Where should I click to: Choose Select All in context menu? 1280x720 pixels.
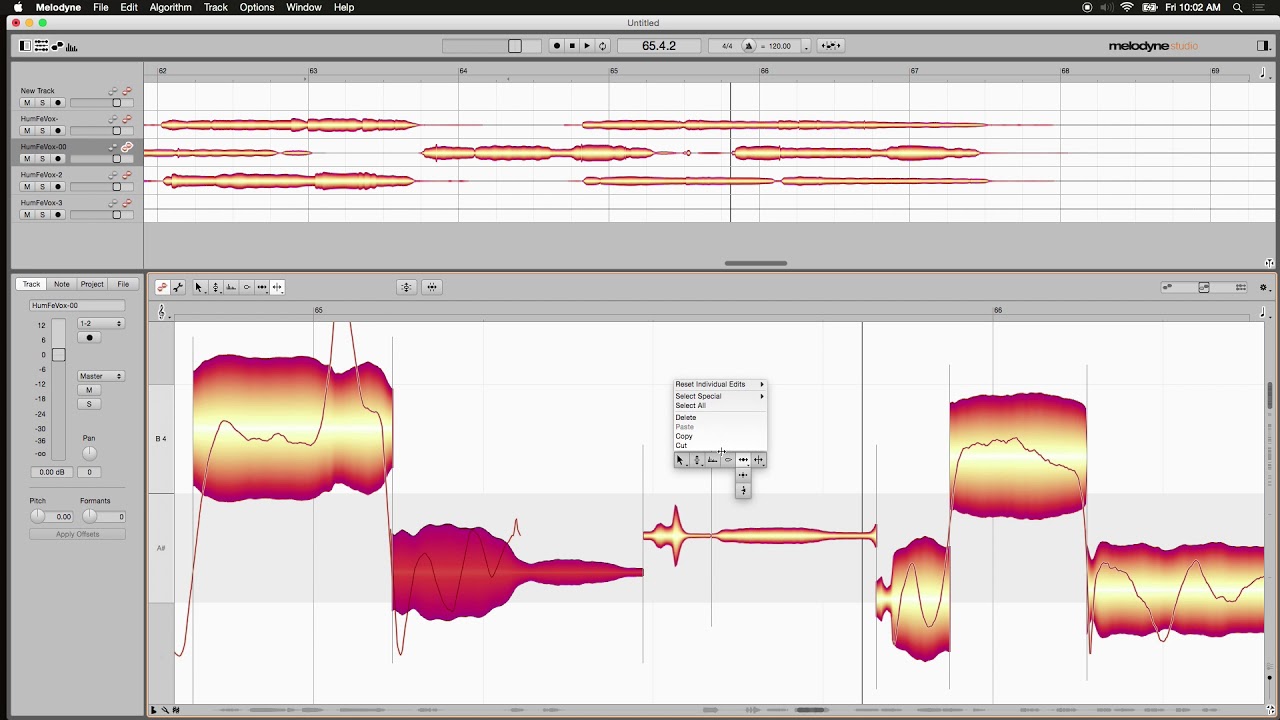tap(691, 406)
